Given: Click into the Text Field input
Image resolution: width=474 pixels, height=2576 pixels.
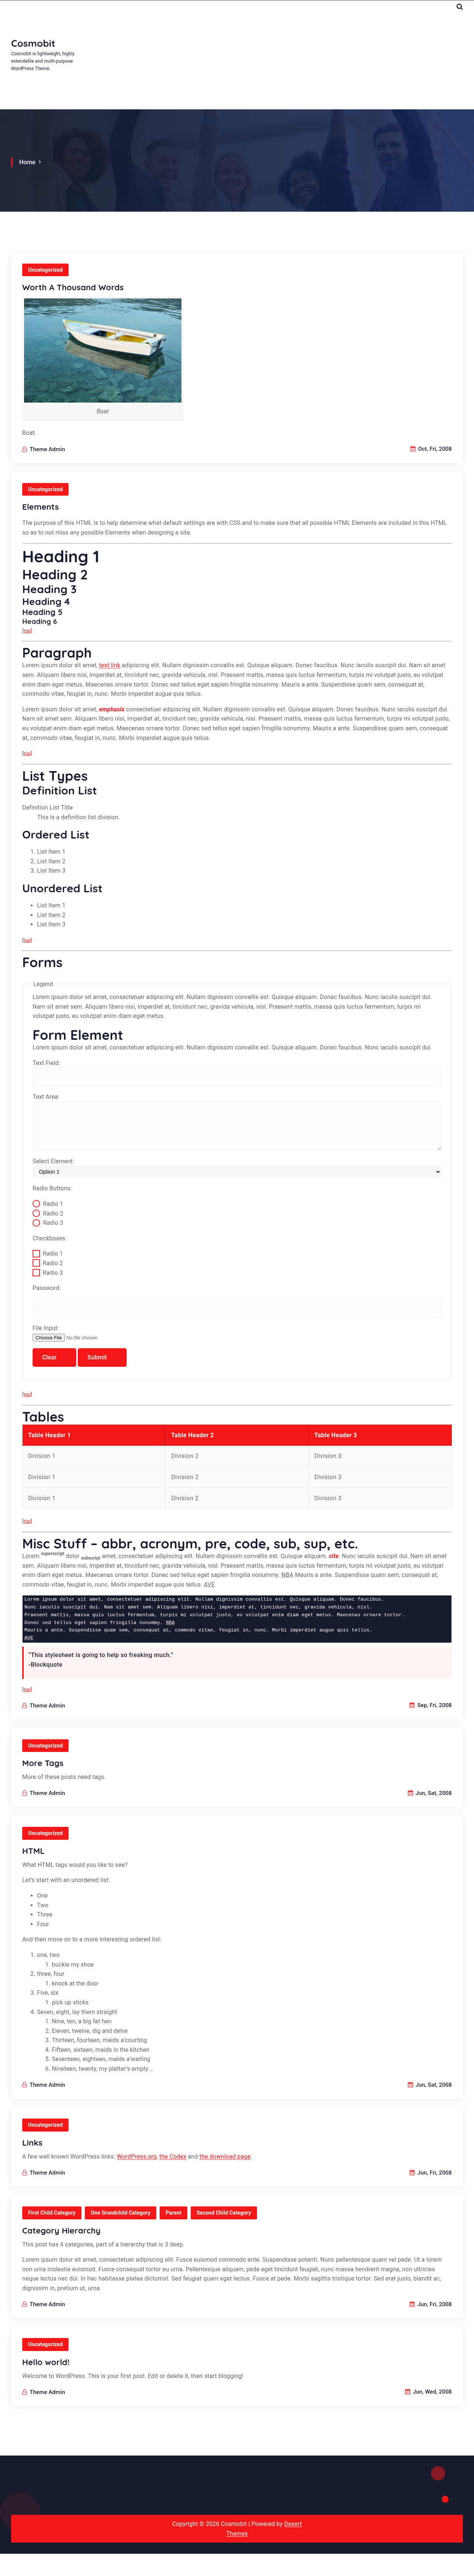Looking at the screenshot, I should point(237,1077).
